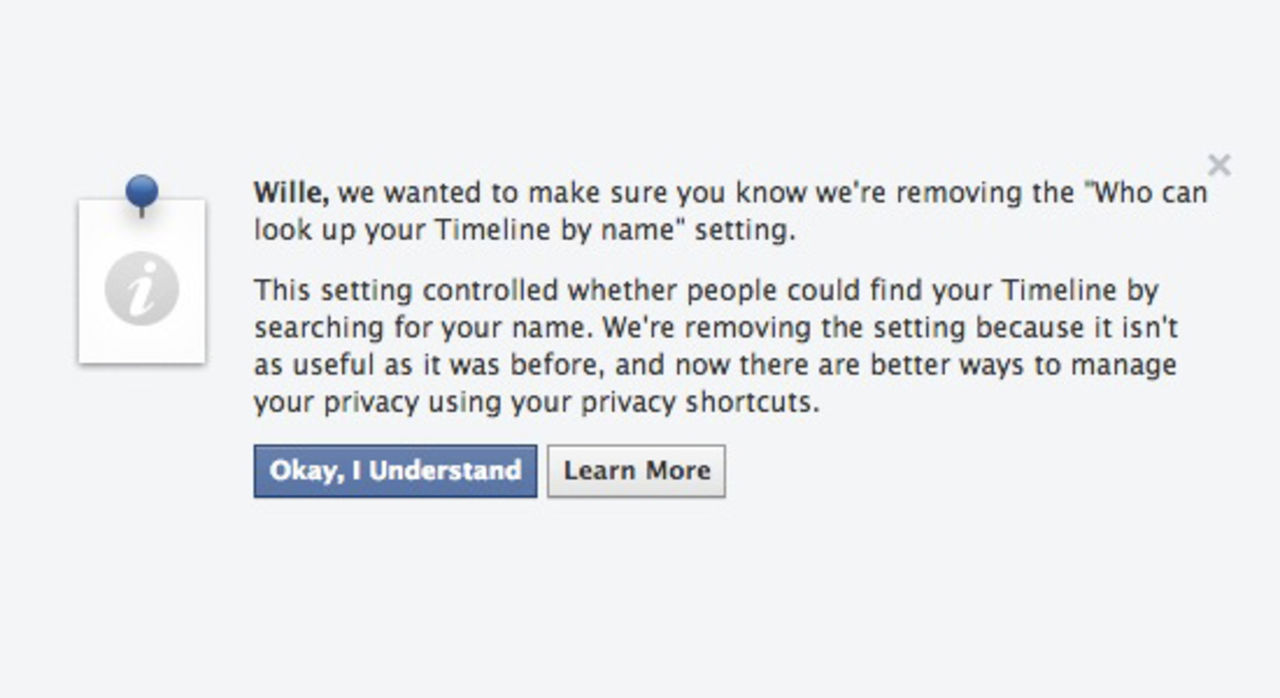
Task: Click the blue pushpin icon
Action: [x=142, y=190]
